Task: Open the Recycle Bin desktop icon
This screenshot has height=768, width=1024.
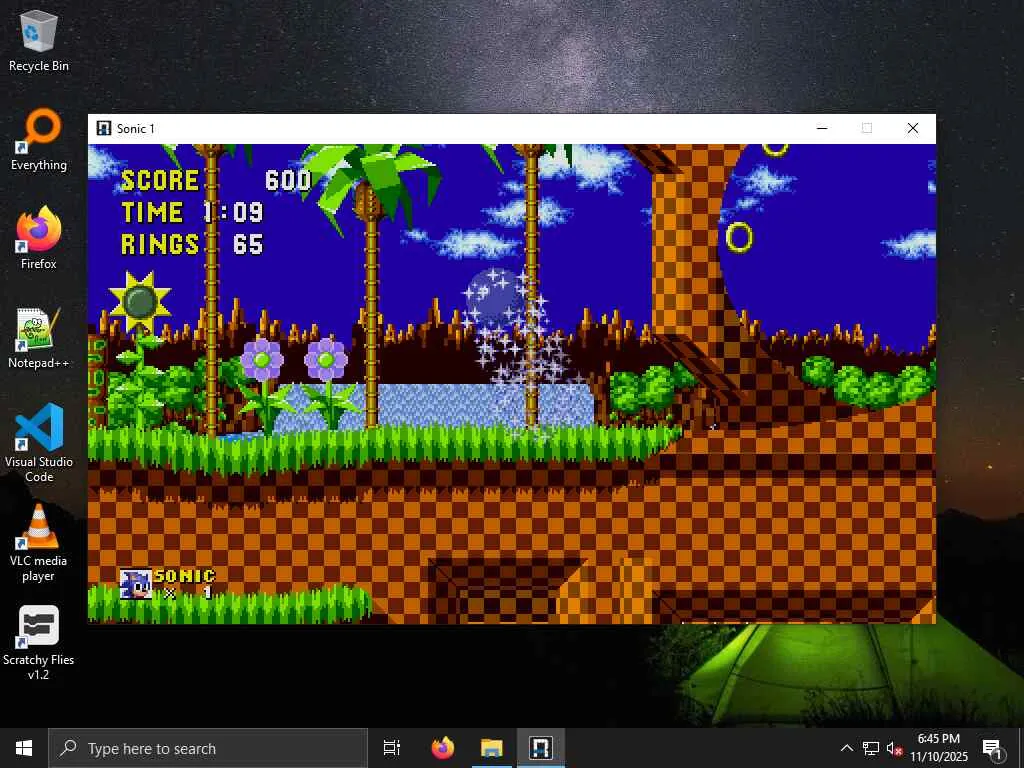Action: (39, 40)
